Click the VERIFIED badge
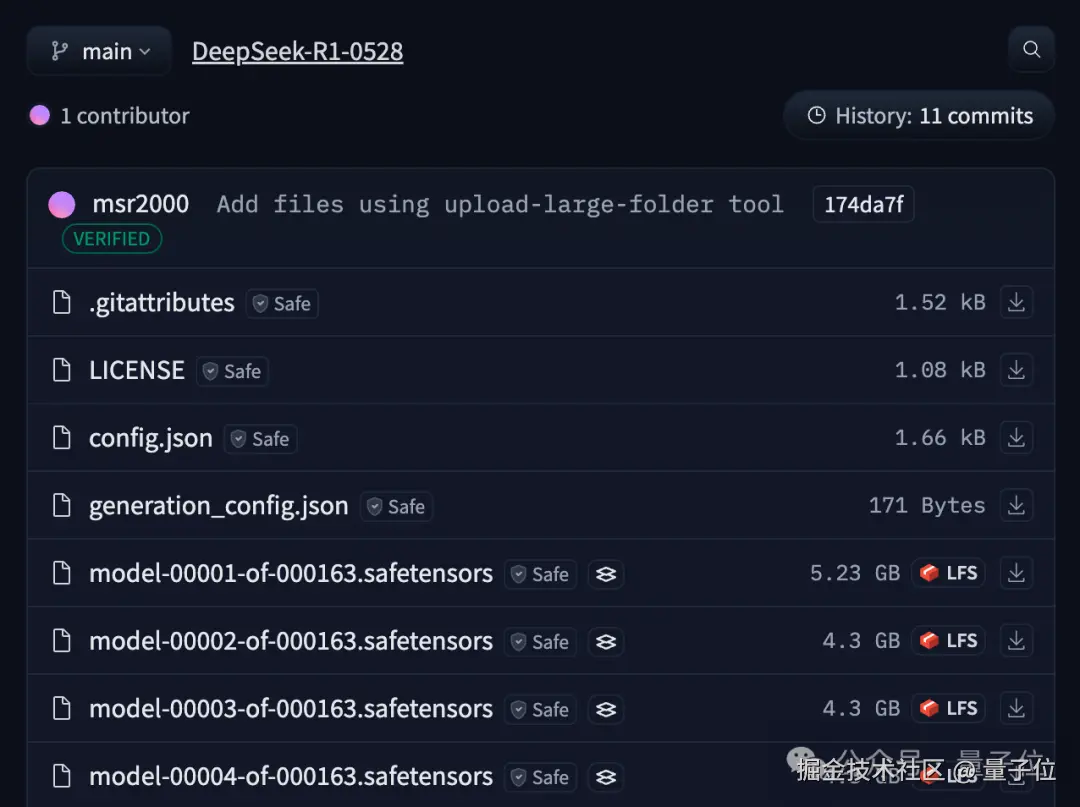Image resolution: width=1080 pixels, height=807 pixels. point(112,239)
